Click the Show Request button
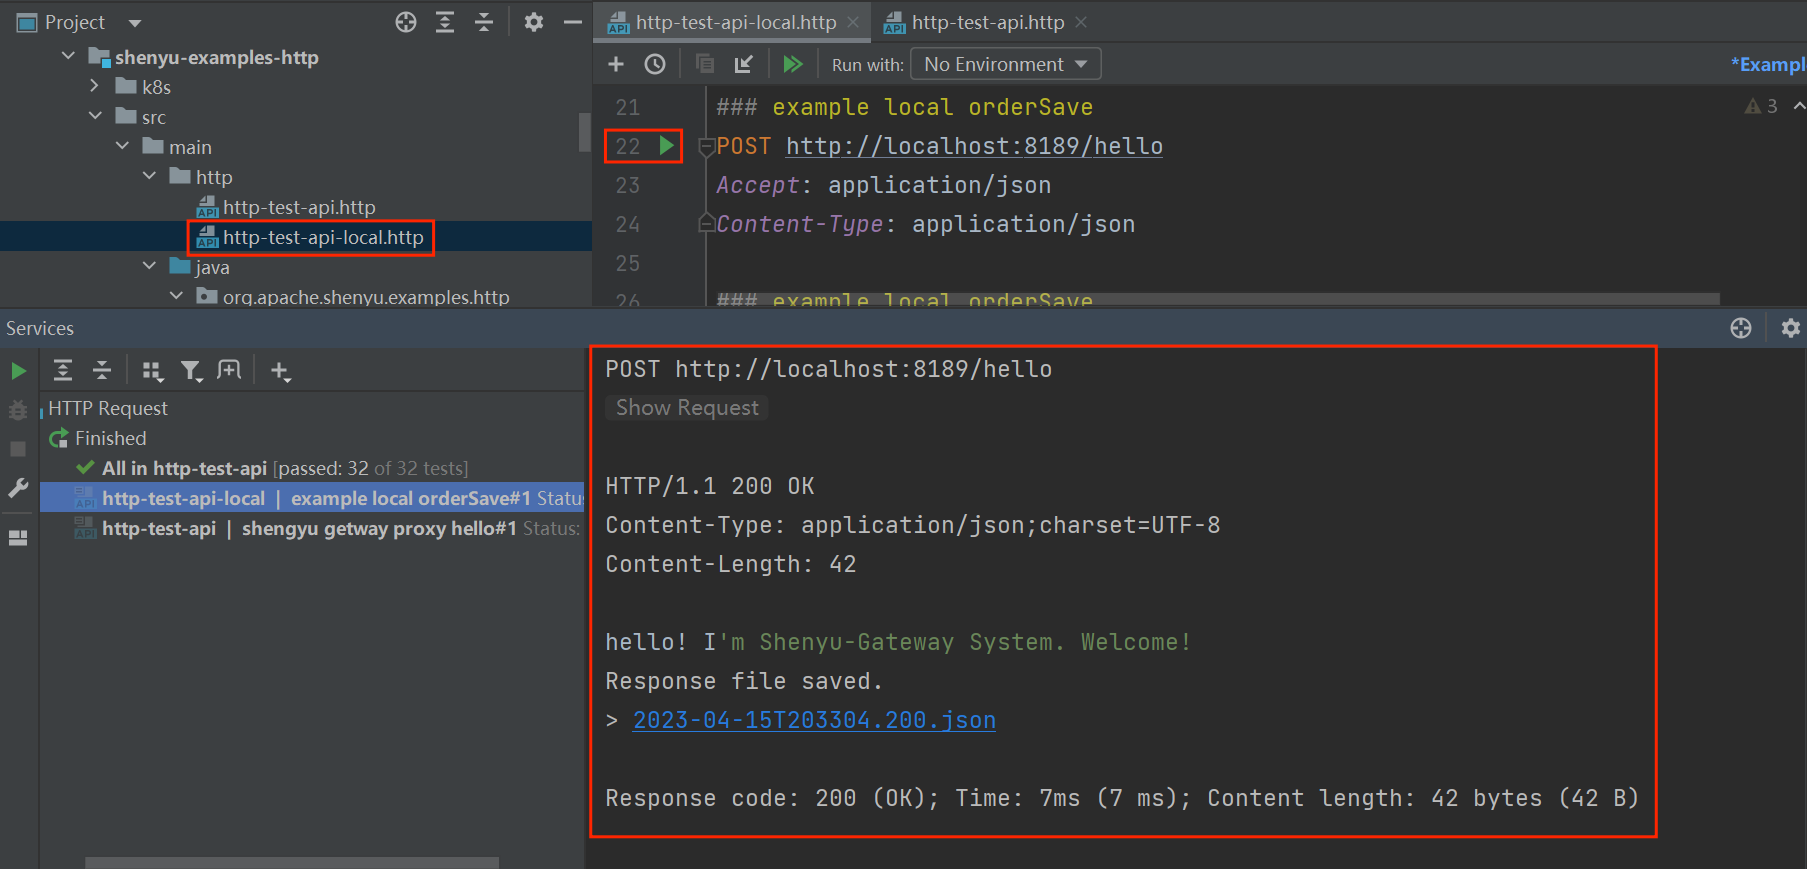Viewport: 1807px width, 869px height. 687,408
